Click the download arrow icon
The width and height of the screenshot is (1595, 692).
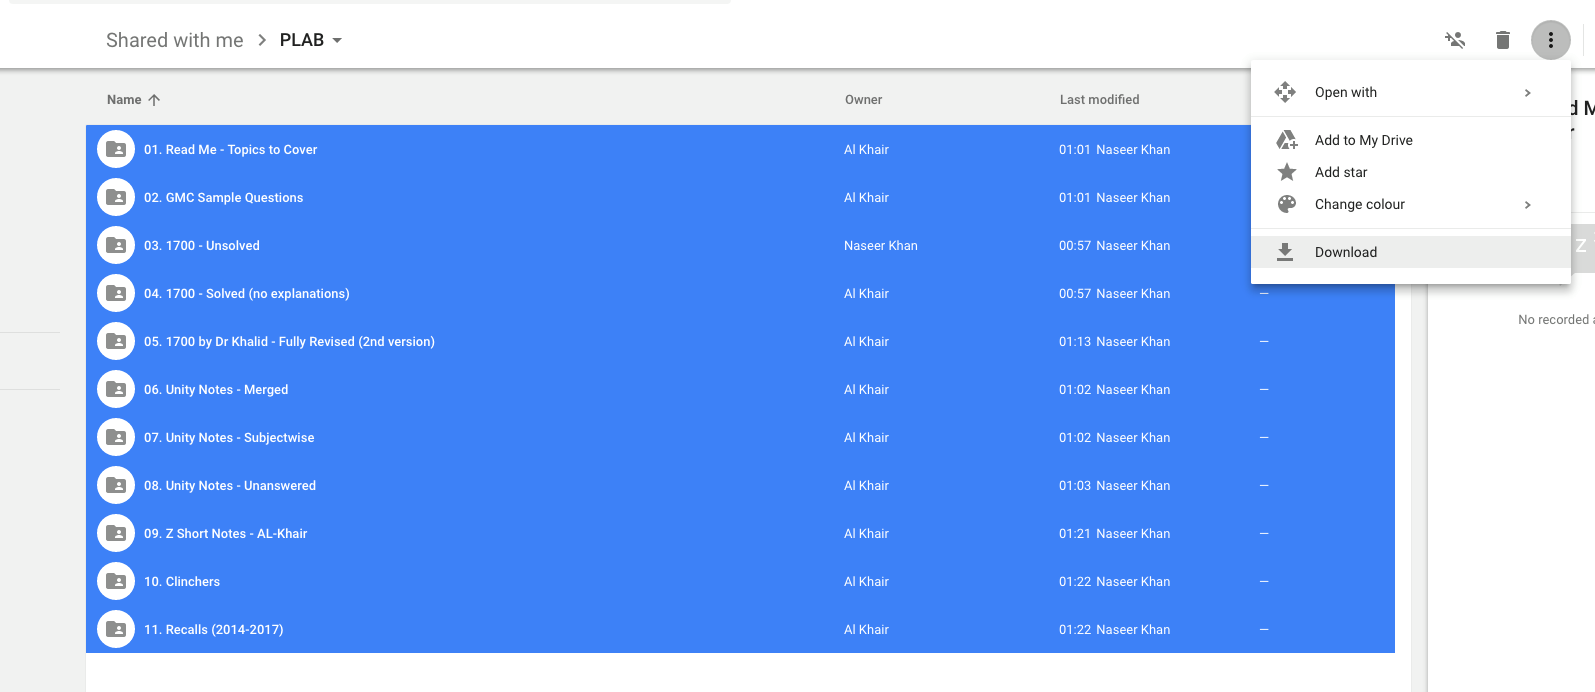pyautogui.click(x=1285, y=252)
